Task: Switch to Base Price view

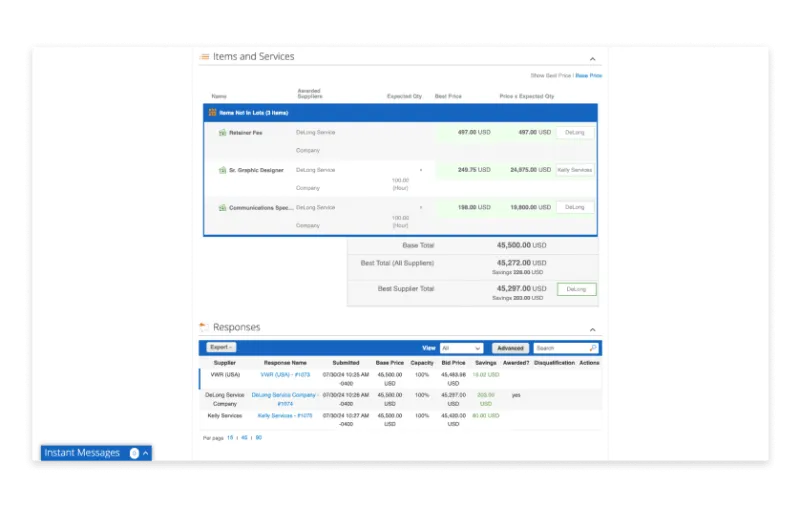Action: click(589, 75)
